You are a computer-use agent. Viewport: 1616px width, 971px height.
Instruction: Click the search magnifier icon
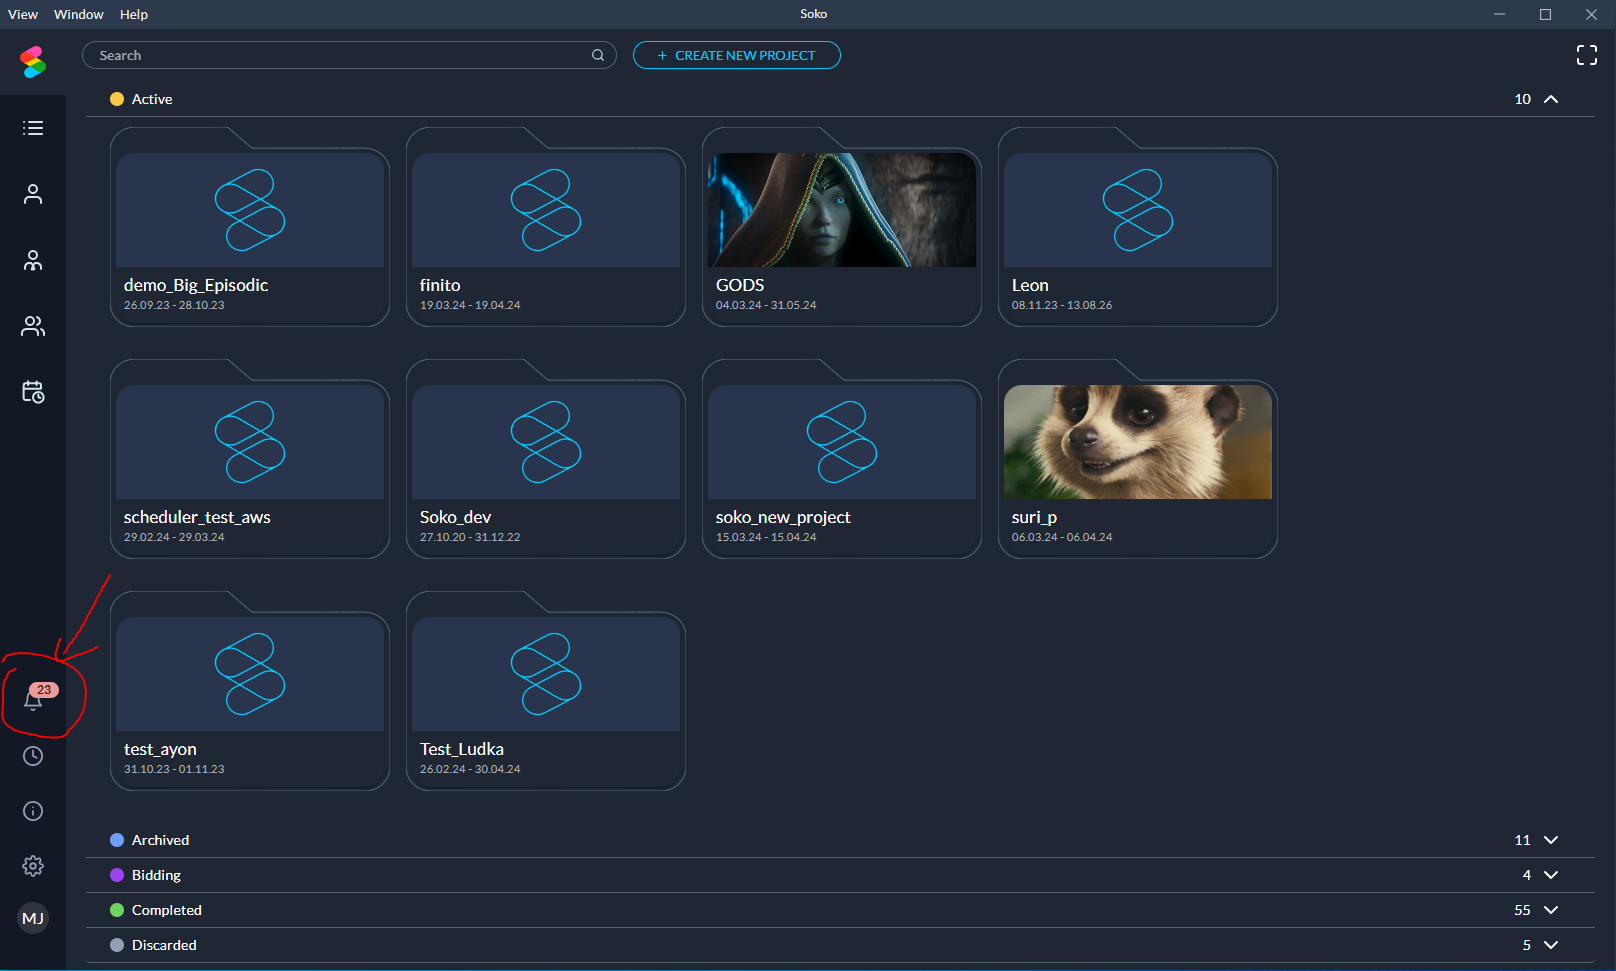[x=598, y=55]
